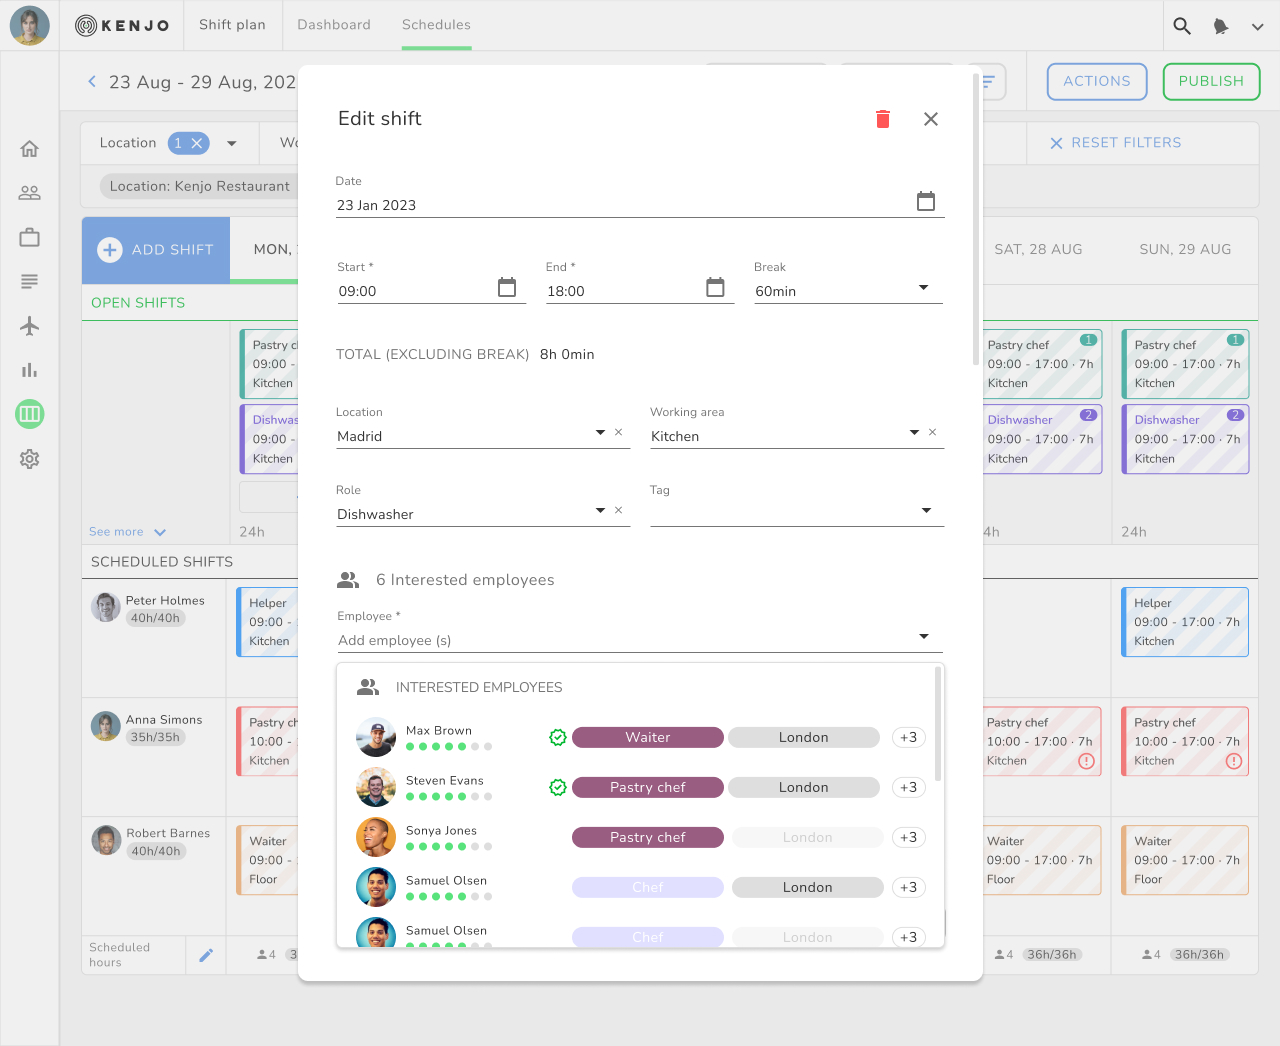Open the Analytics bar chart sidebar icon
The image size is (1280, 1046).
tap(29, 369)
